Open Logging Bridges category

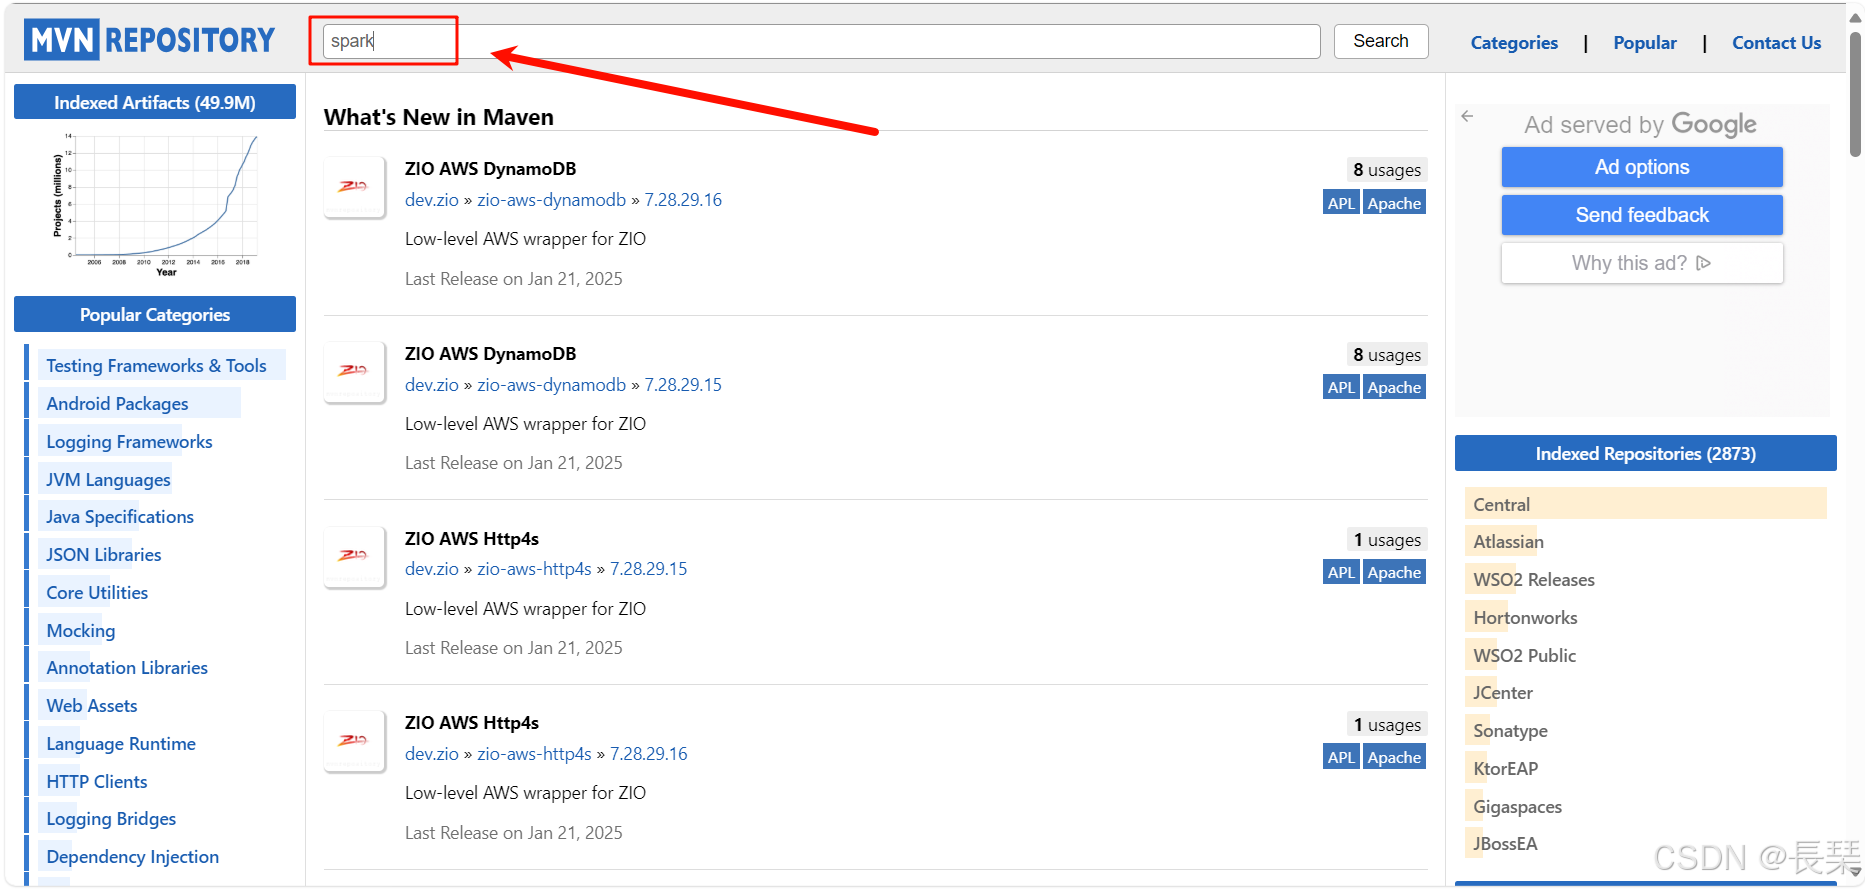111,819
